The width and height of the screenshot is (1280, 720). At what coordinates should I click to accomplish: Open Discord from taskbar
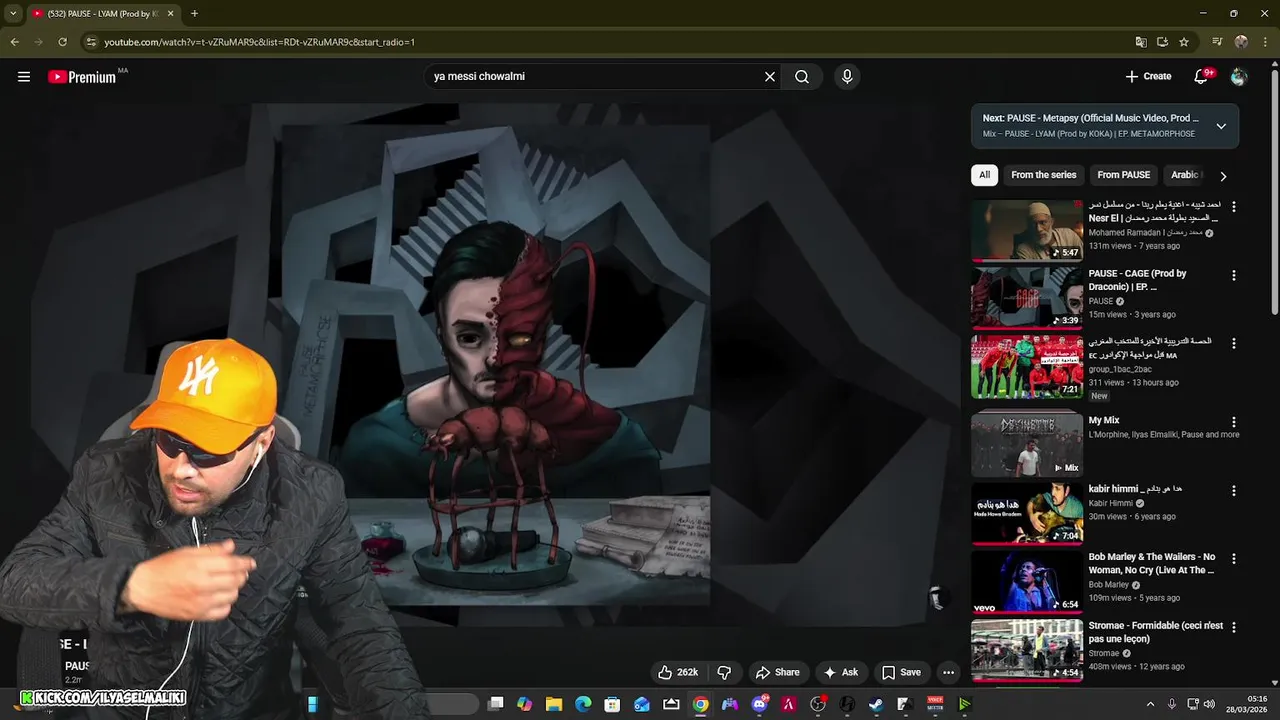[759, 704]
